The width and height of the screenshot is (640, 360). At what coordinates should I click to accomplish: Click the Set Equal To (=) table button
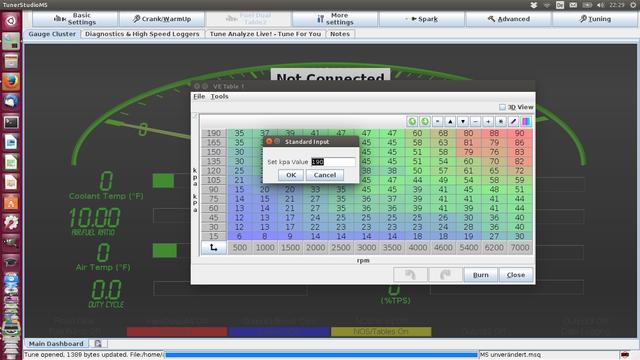(x=438, y=121)
